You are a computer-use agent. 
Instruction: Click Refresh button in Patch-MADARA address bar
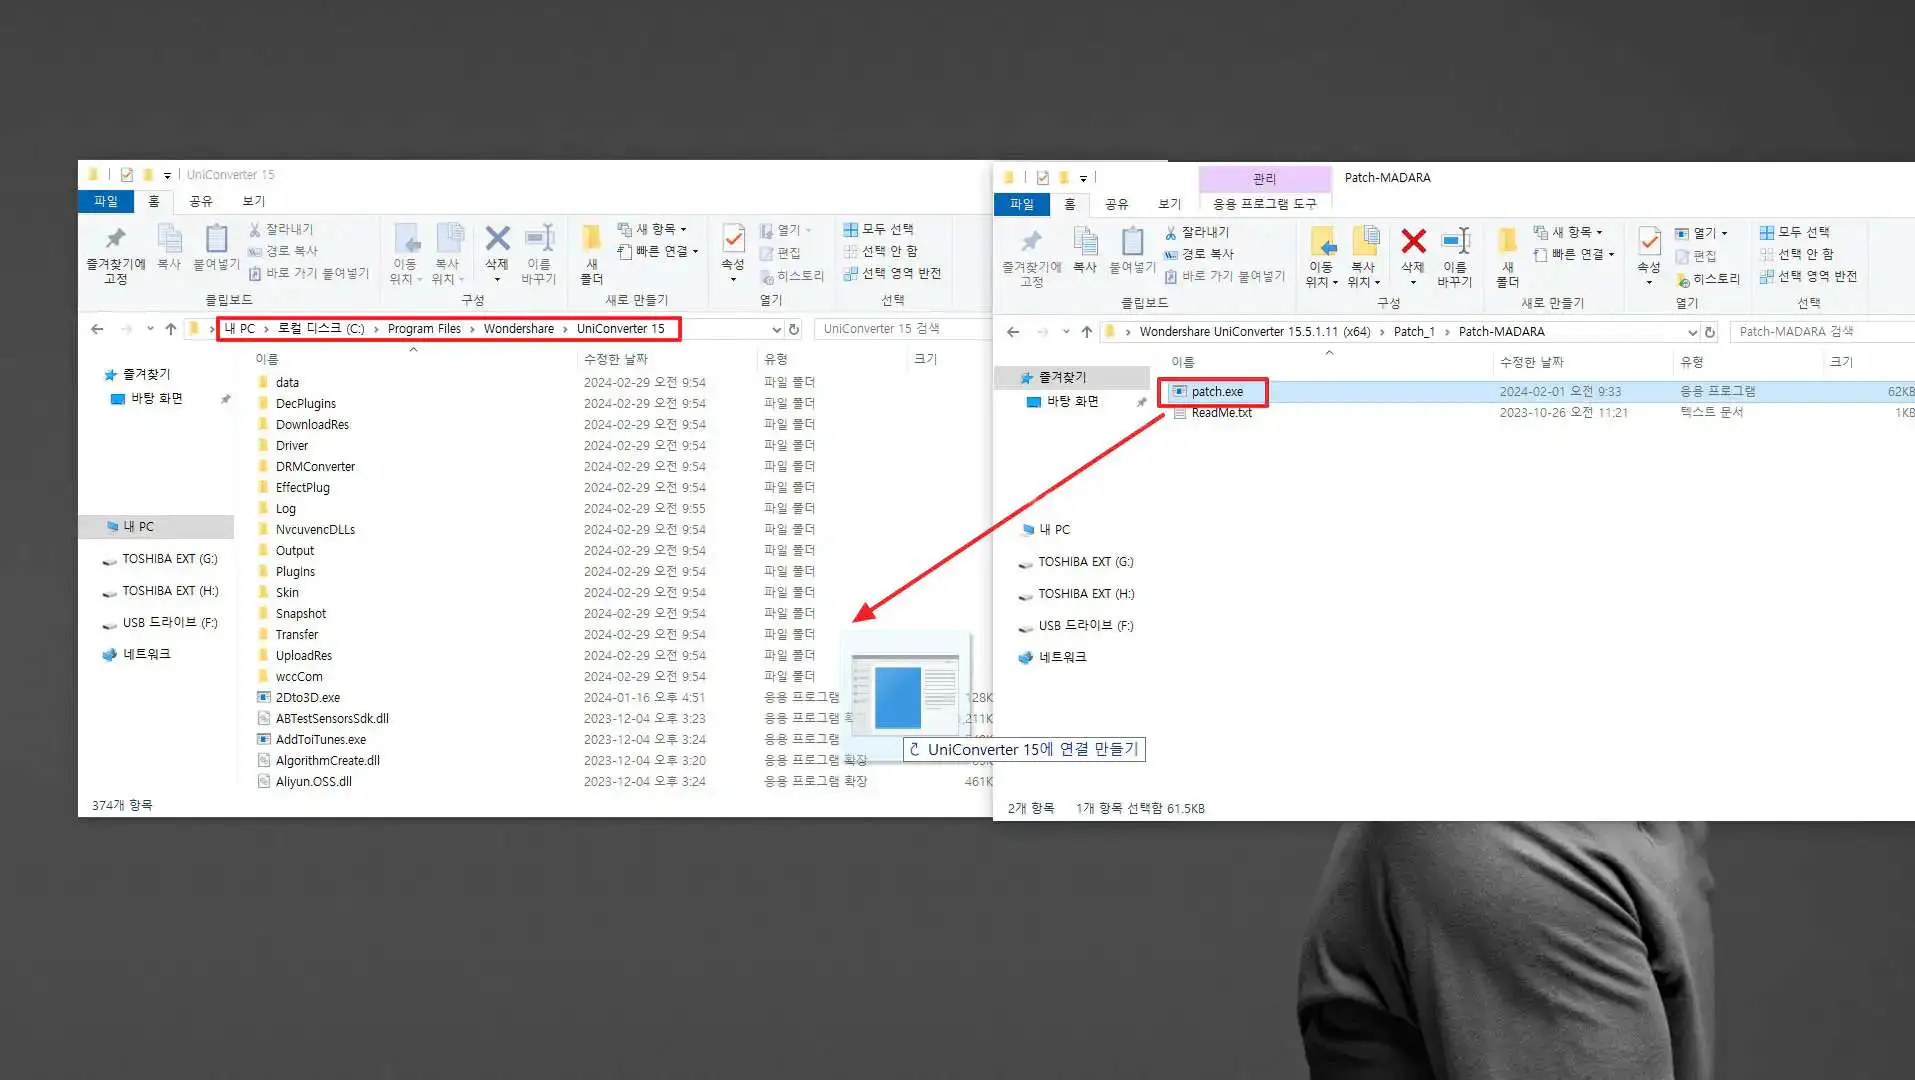pyautogui.click(x=1710, y=332)
